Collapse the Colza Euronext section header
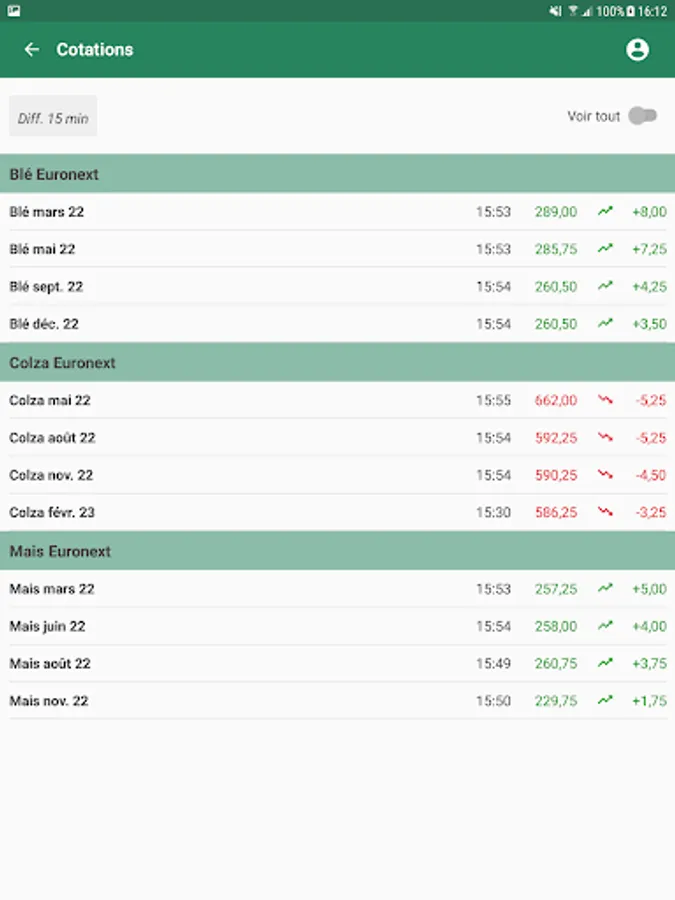This screenshot has width=675, height=900. (337, 362)
